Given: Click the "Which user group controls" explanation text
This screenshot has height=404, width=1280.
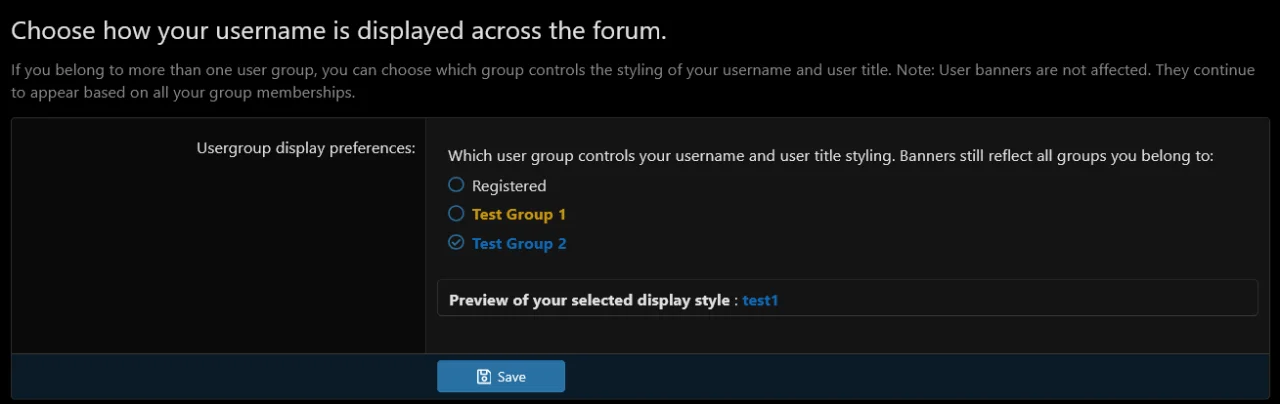Looking at the screenshot, I should tap(830, 156).
